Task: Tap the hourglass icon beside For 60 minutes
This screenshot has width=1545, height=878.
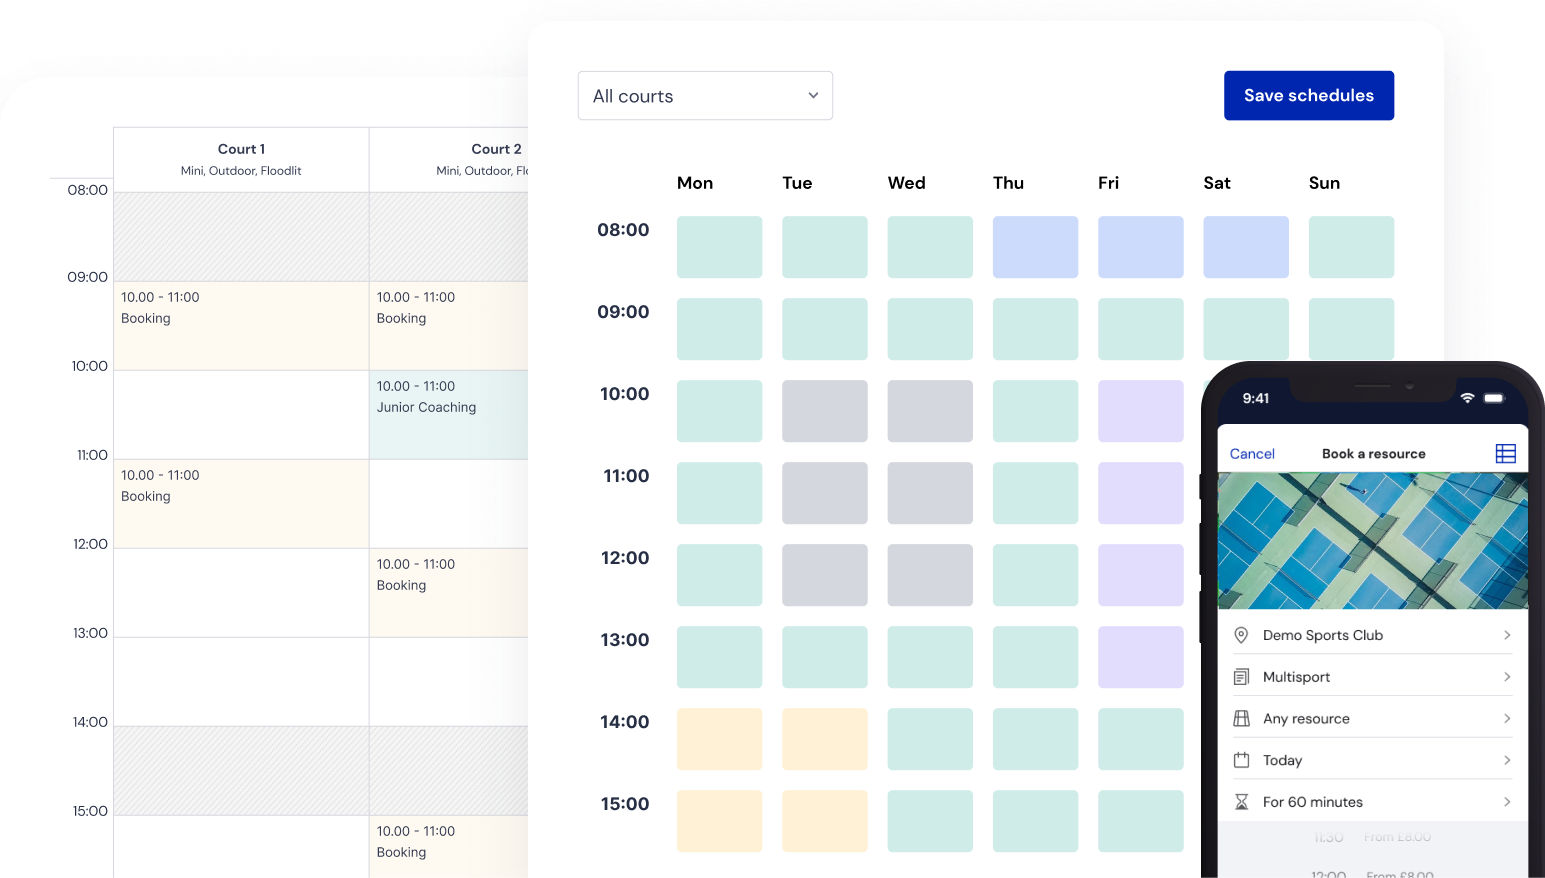Action: point(1241,802)
